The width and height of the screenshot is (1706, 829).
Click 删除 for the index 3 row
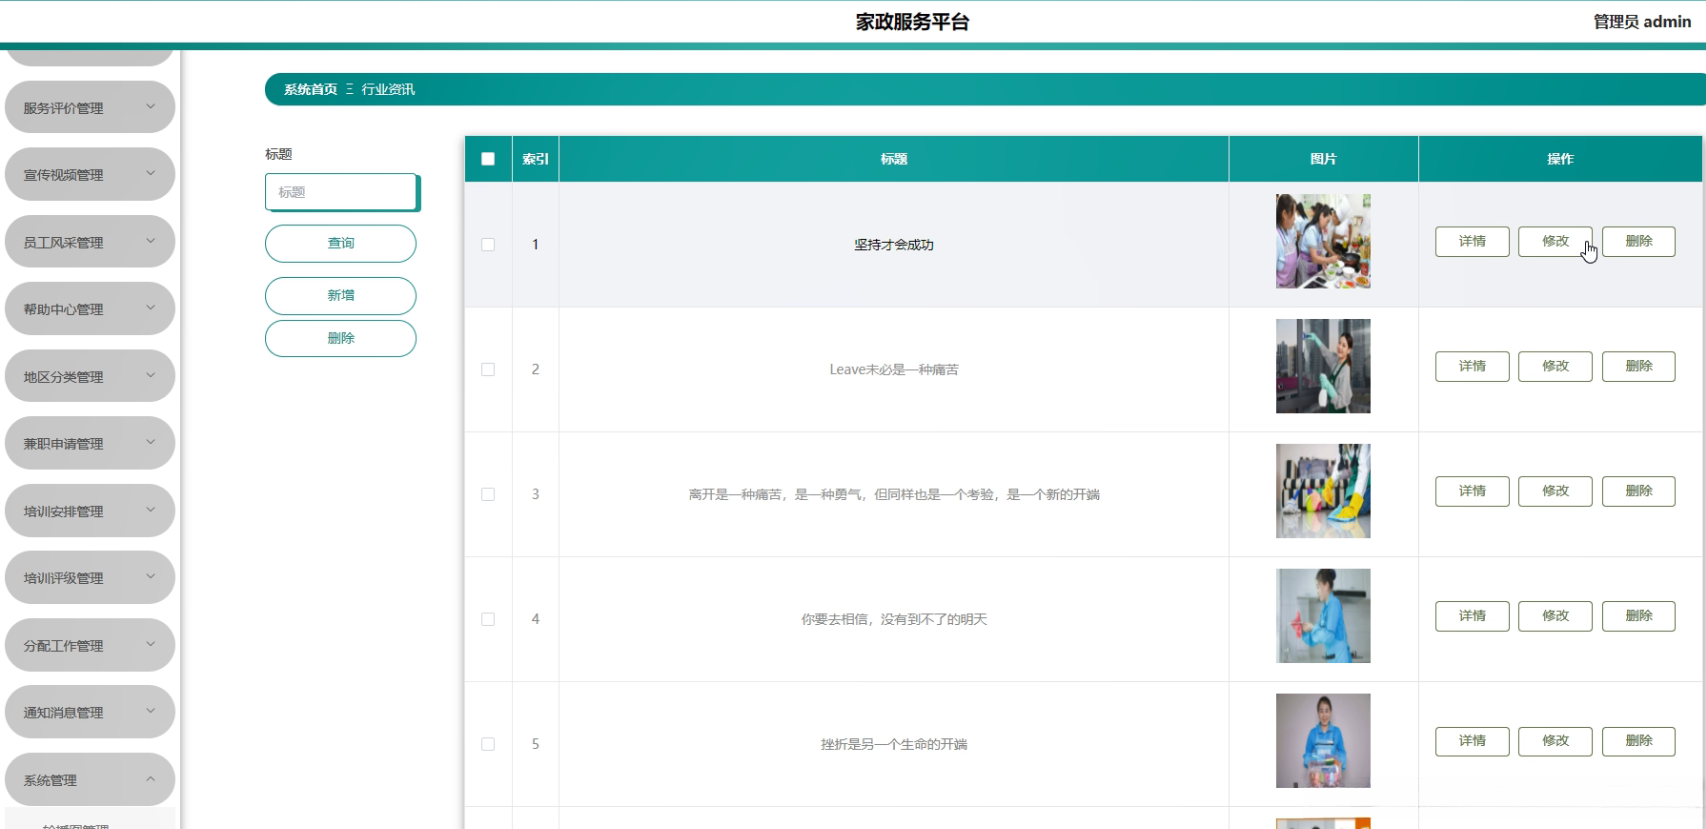[x=1639, y=491]
